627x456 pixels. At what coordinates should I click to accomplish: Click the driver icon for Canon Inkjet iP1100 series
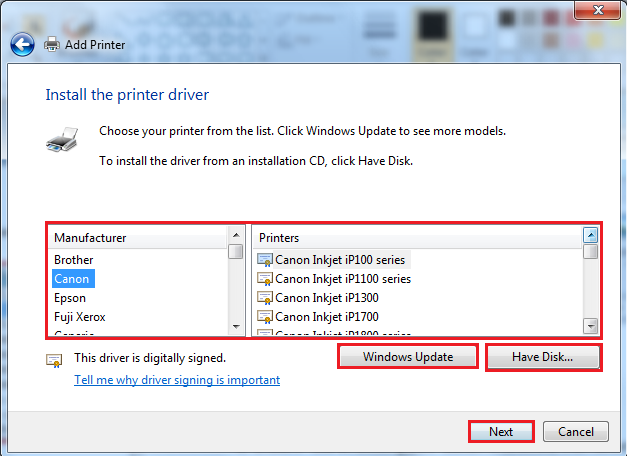265,279
